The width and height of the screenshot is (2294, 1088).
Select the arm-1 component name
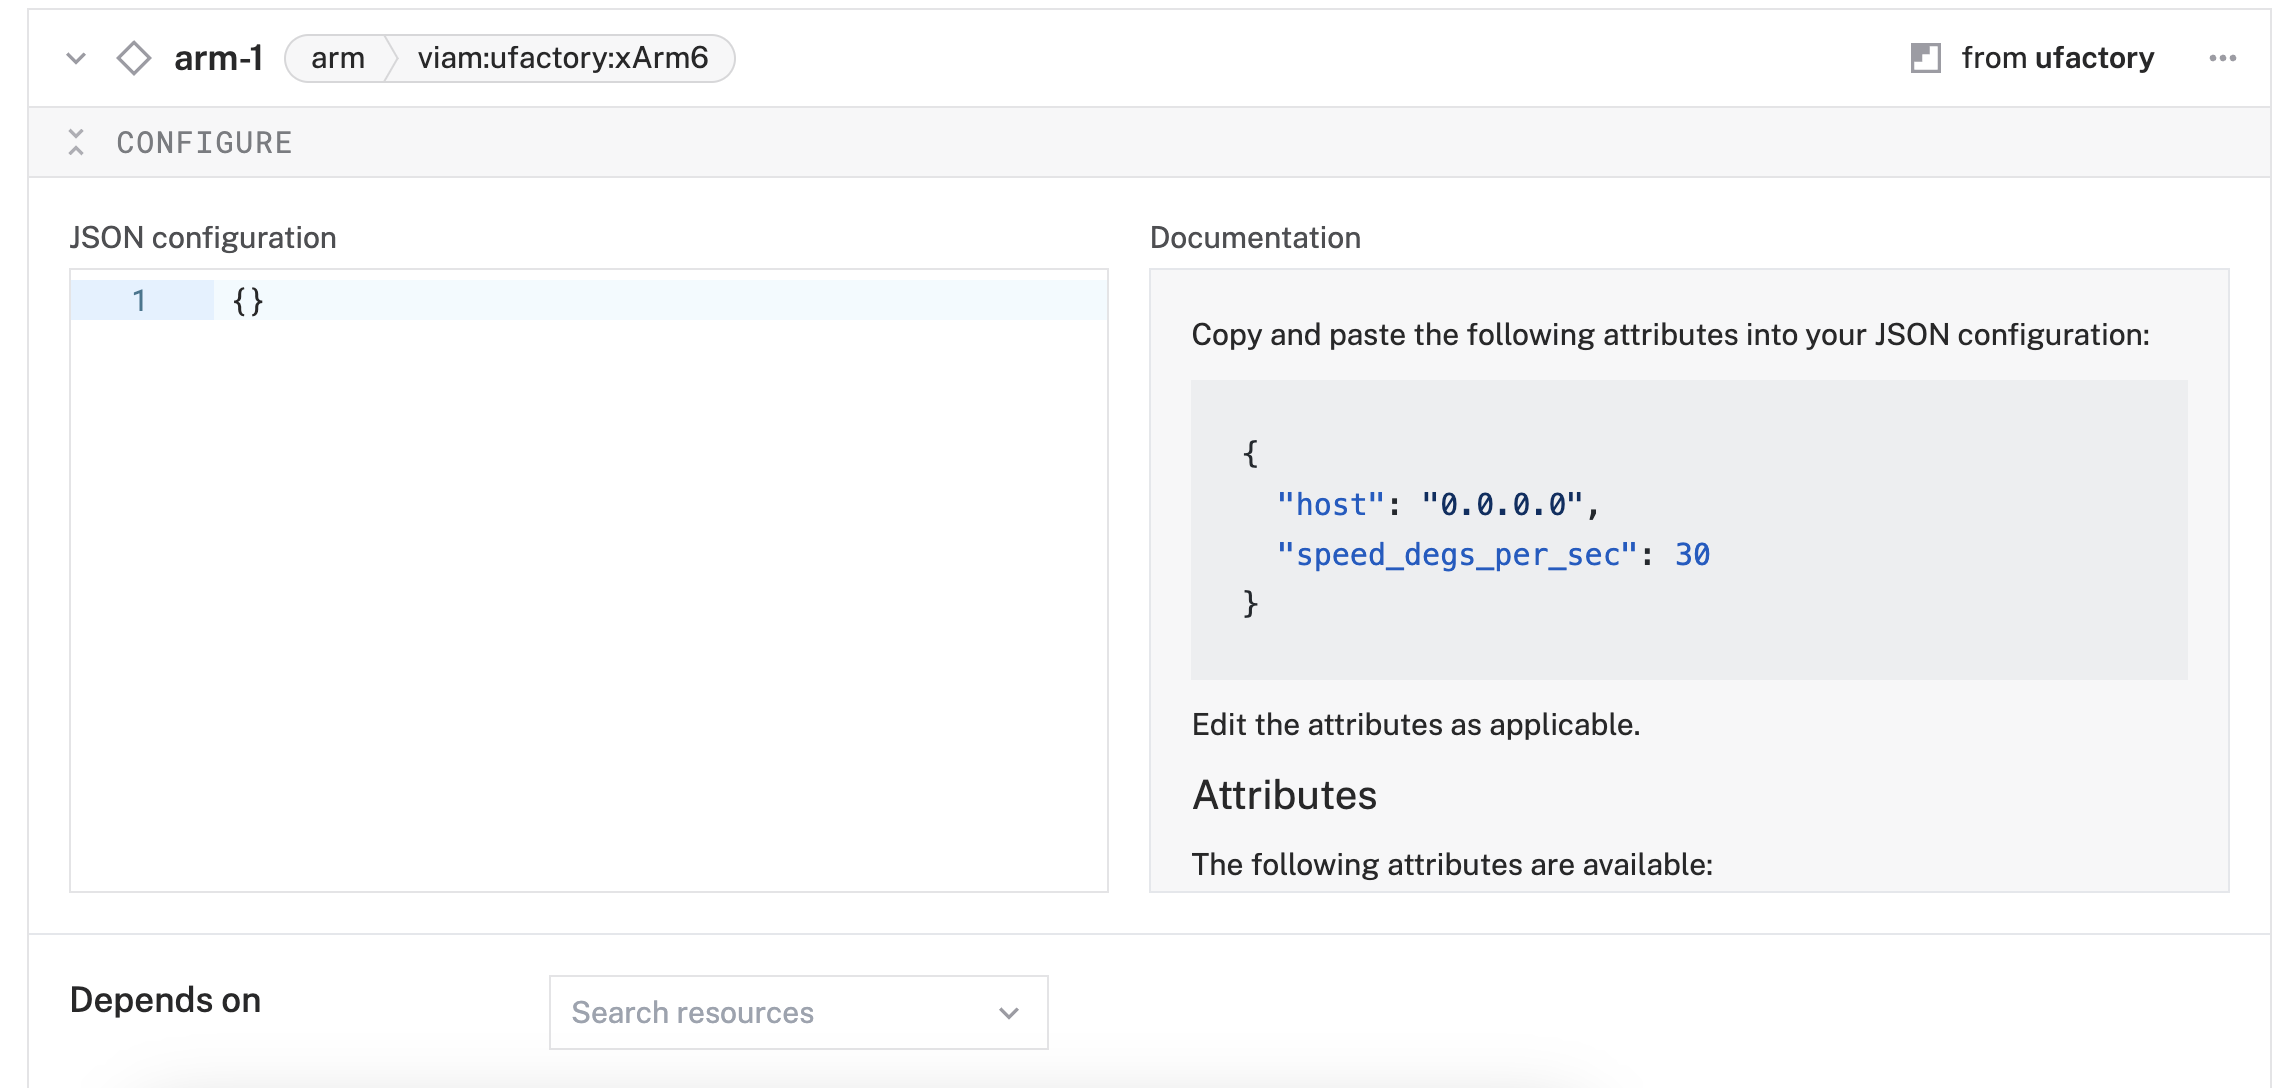click(218, 58)
